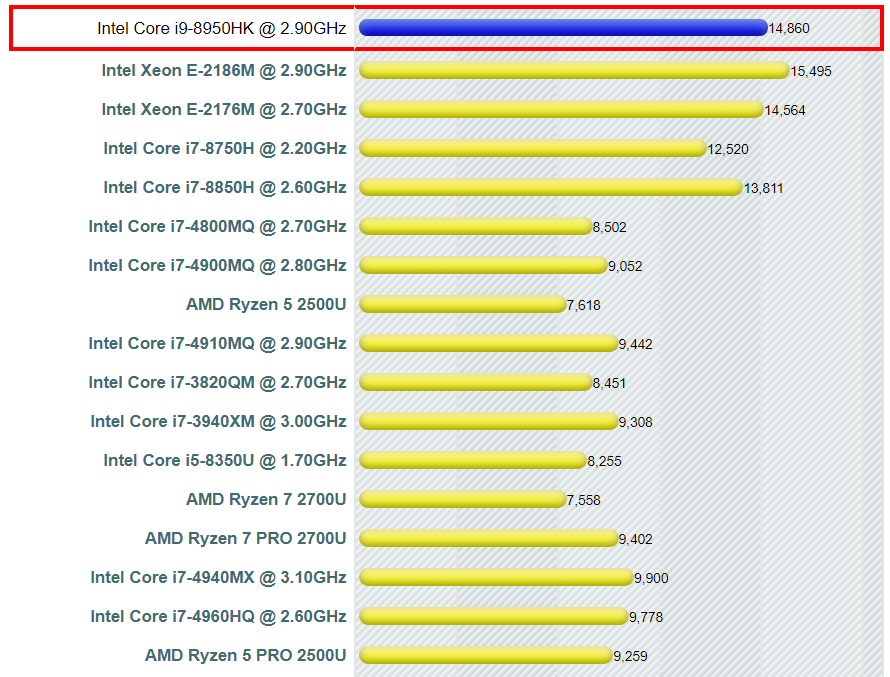Image resolution: width=890 pixels, height=677 pixels.
Task: Click the yellow bar for i7-3940XM
Action: 489,422
